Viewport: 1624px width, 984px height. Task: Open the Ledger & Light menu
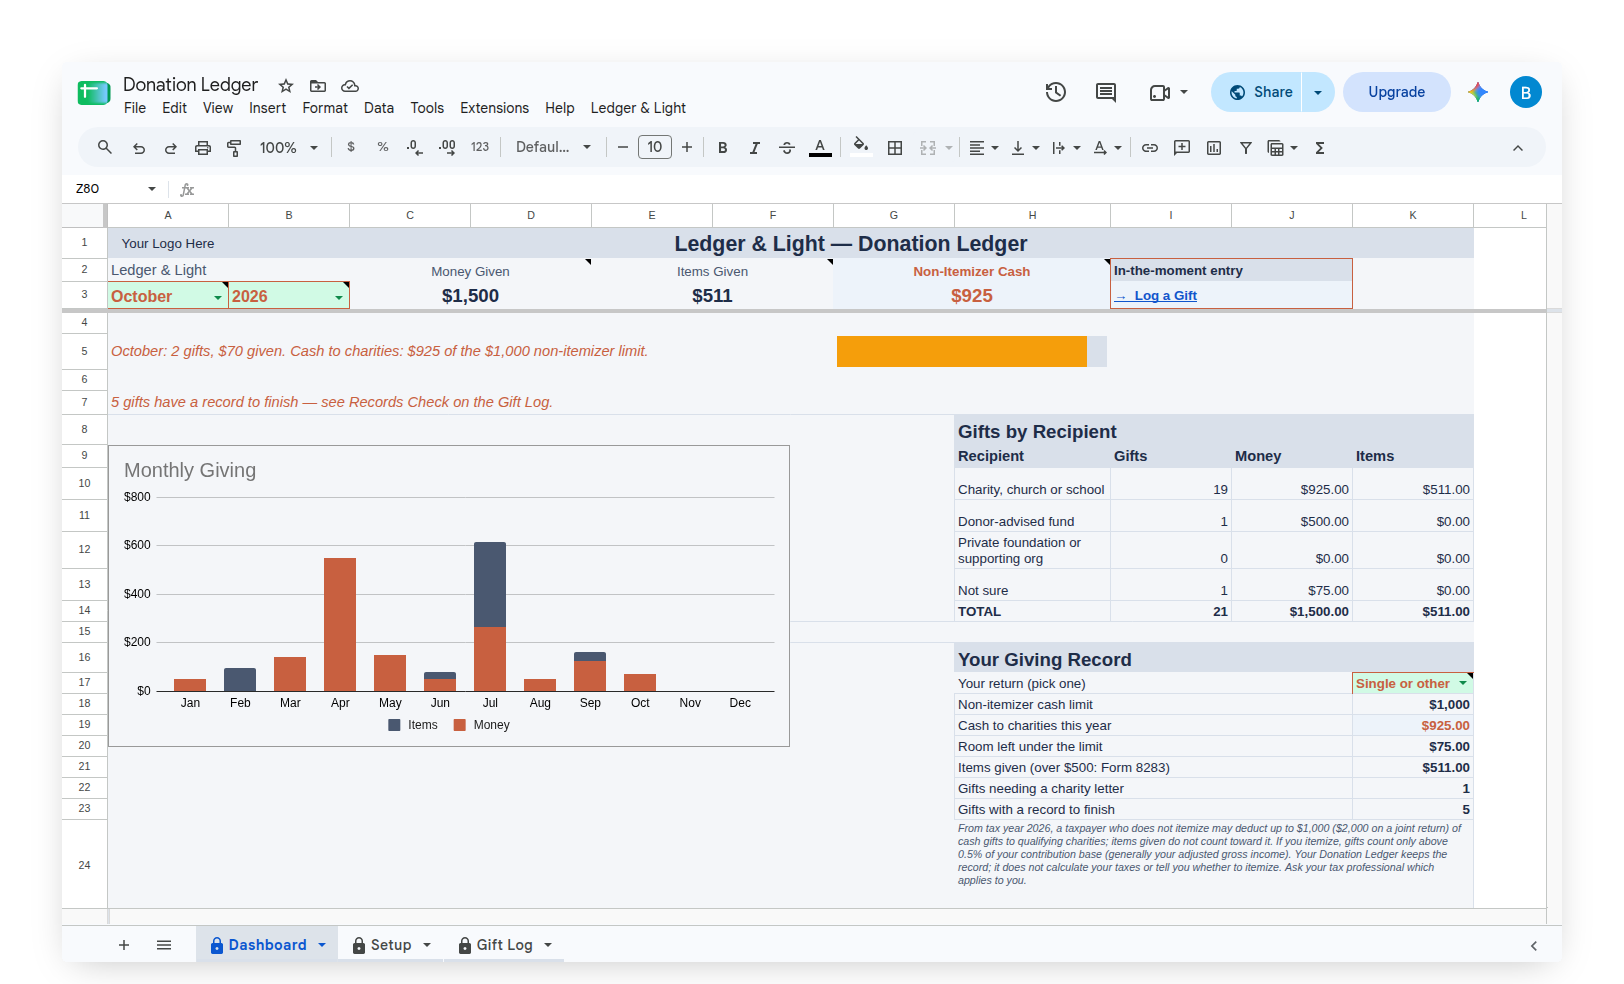(x=638, y=108)
